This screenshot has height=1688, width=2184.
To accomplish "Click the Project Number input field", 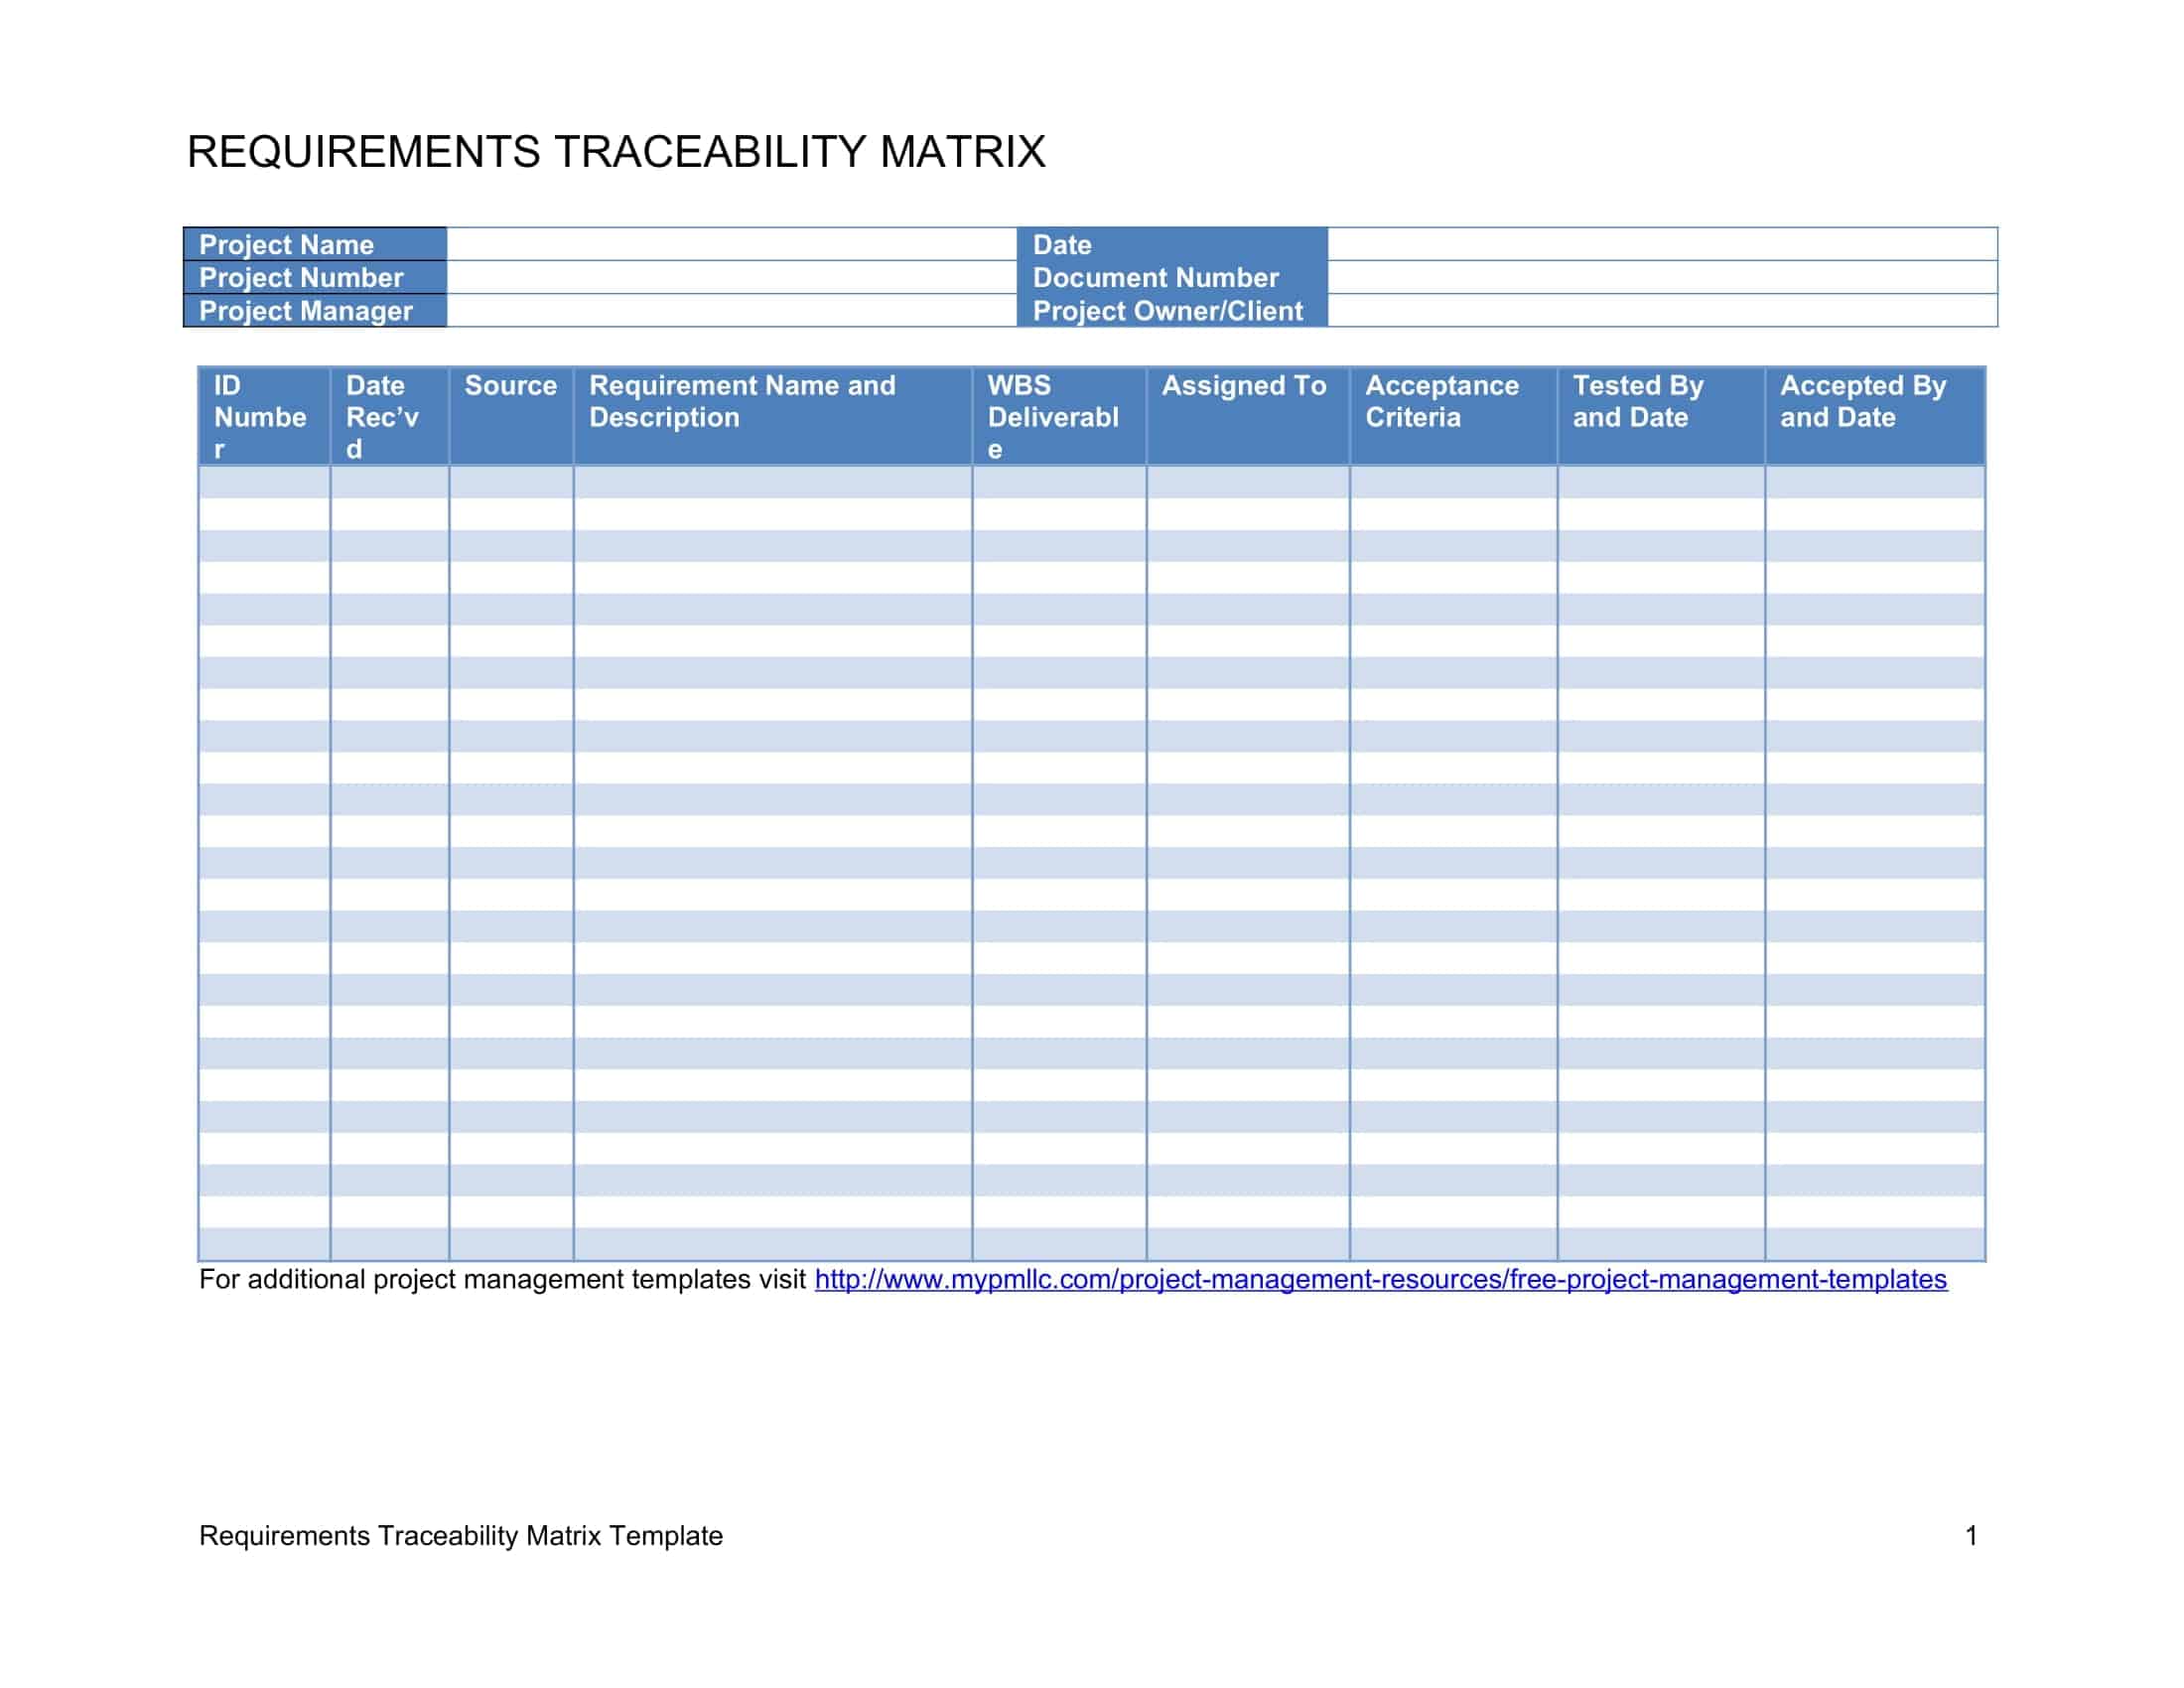I will coord(731,277).
